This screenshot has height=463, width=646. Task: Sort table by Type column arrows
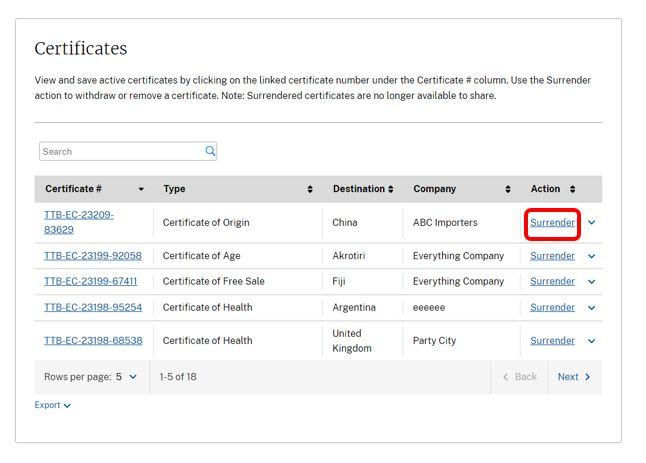[x=310, y=189]
